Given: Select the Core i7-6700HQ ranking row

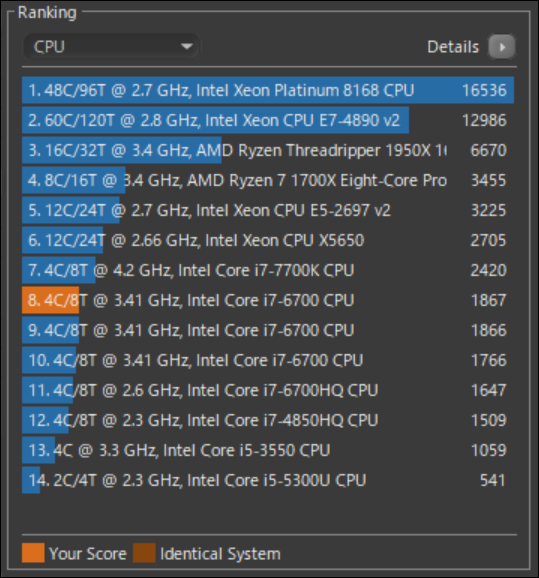Looking at the screenshot, I should tap(268, 390).
